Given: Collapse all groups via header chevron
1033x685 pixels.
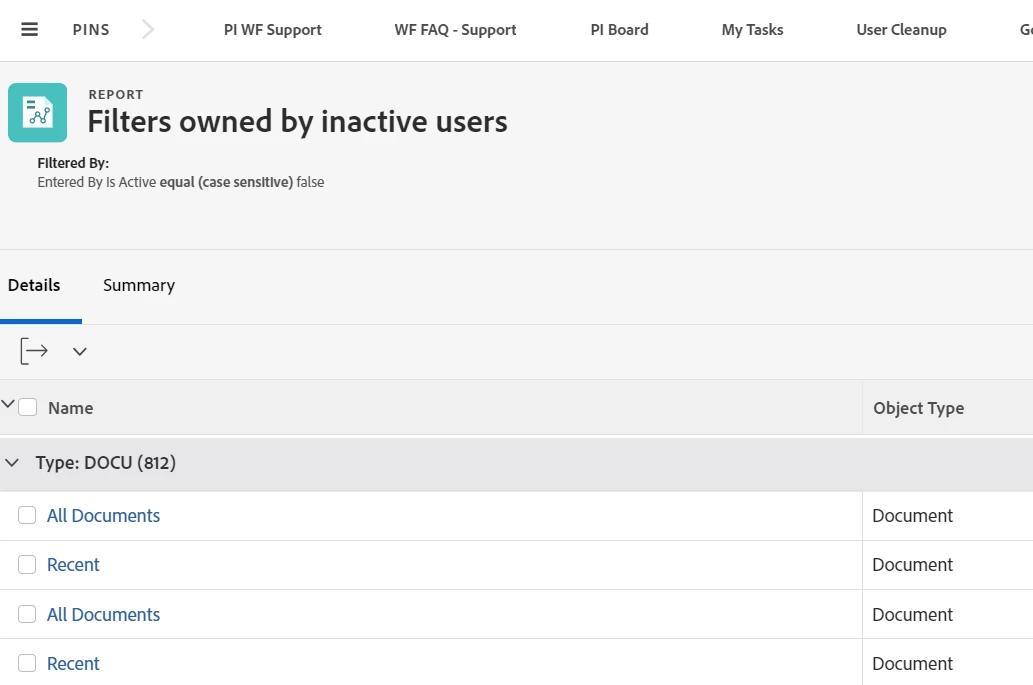Looking at the screenshot, I should click(8, 405).
